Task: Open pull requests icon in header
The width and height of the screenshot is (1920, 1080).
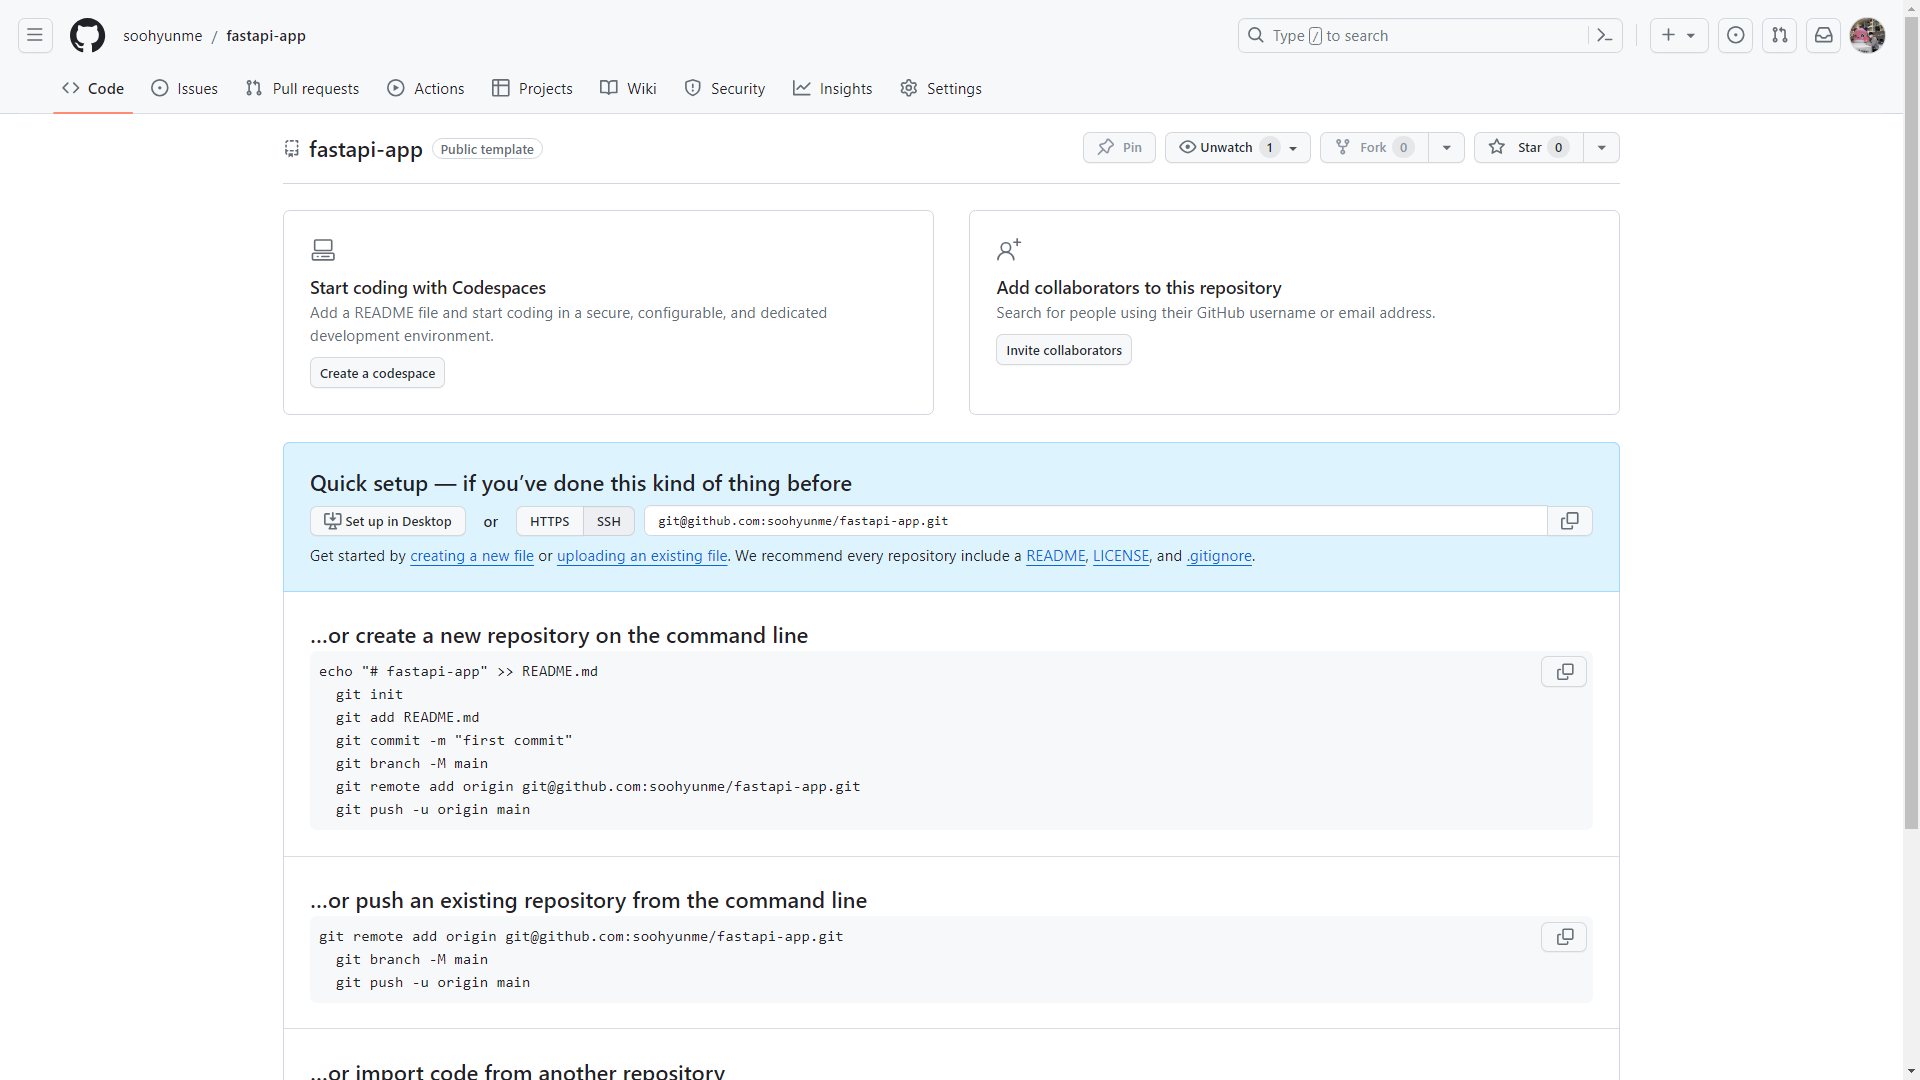Action: point(1779,36)
